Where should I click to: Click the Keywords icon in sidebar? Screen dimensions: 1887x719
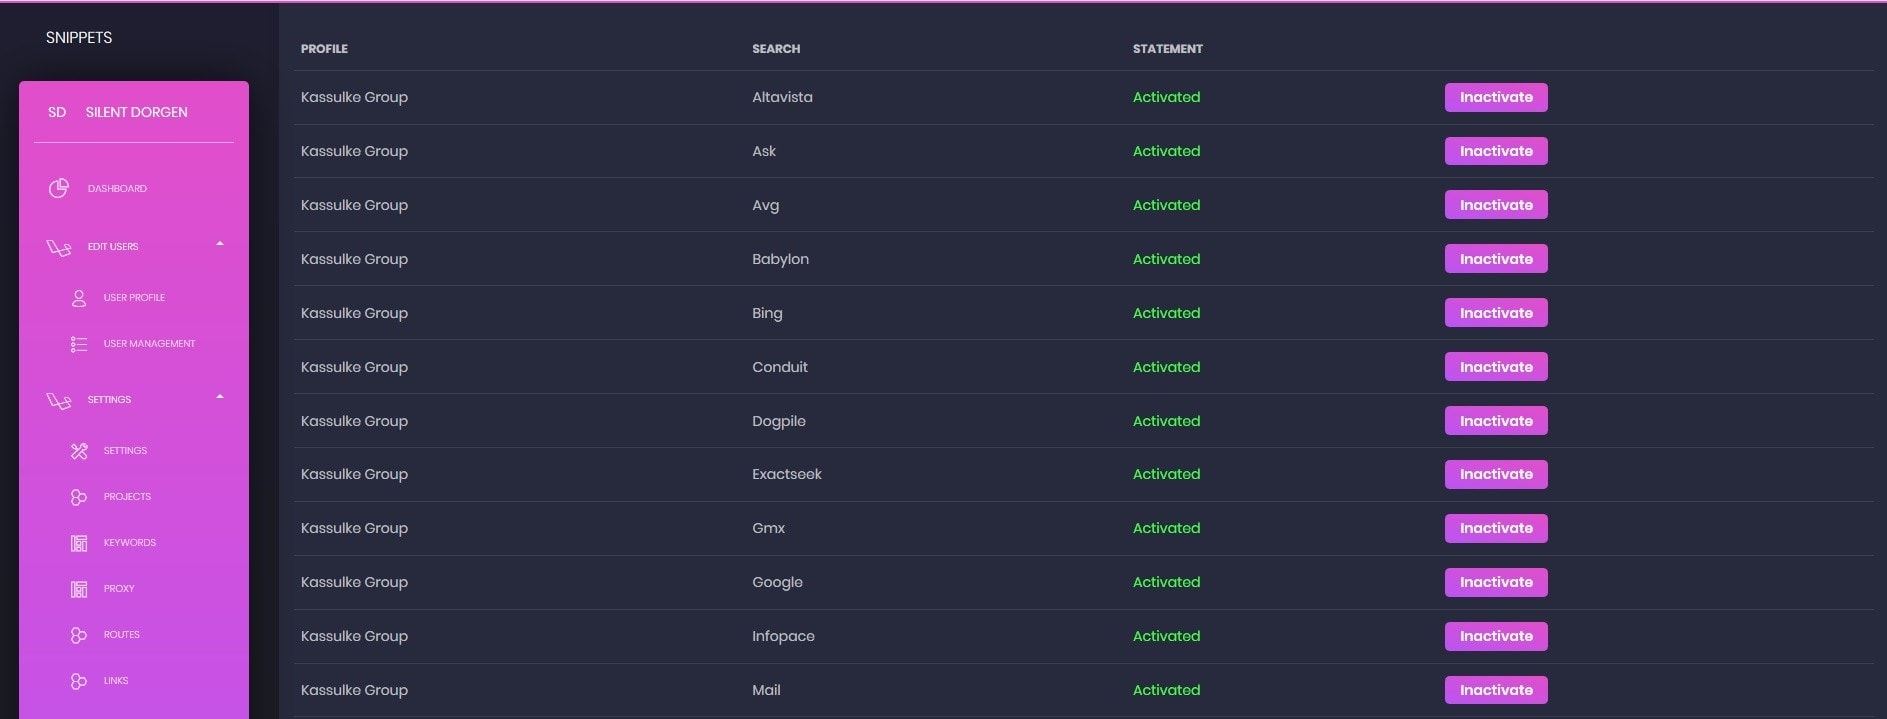point(79,543)
